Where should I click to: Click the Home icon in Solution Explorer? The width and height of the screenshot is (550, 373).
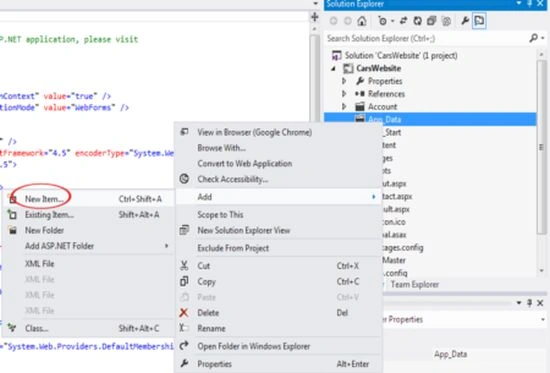[x=362, y=21]
